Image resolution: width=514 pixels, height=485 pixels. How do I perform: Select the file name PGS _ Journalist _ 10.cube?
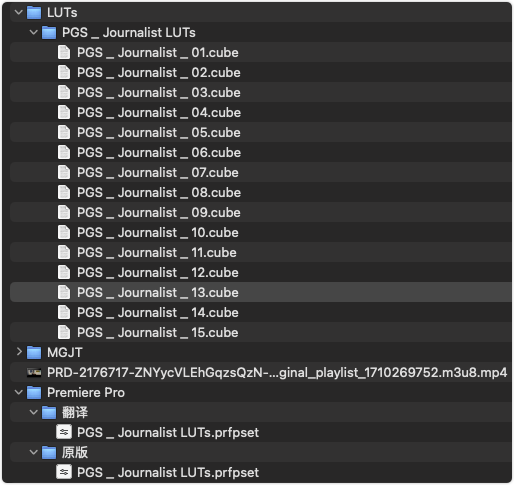[158, 233]
